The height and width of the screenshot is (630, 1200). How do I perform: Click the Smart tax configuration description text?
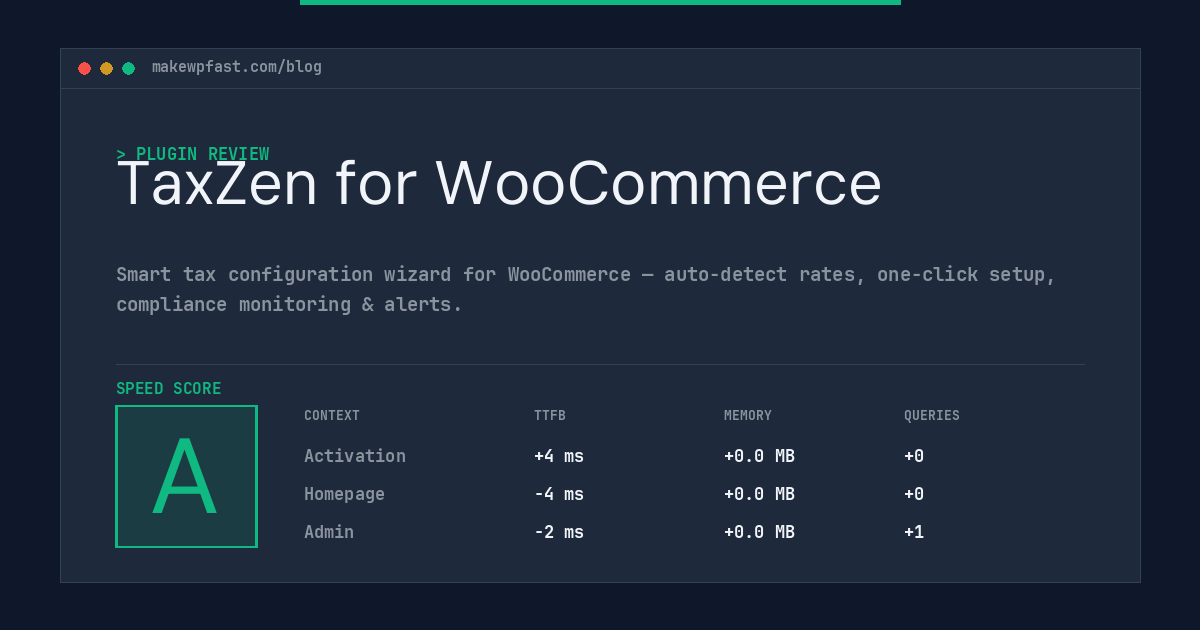click(x=586, y=289)
